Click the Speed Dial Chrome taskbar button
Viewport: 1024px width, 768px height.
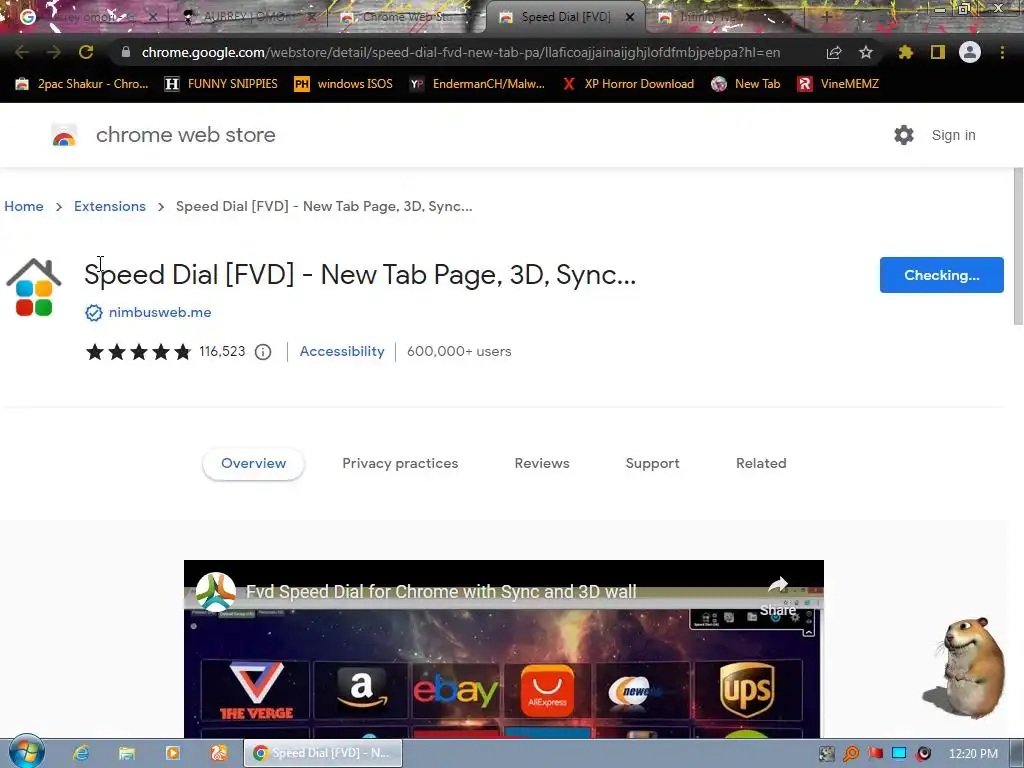pos(323,753)
